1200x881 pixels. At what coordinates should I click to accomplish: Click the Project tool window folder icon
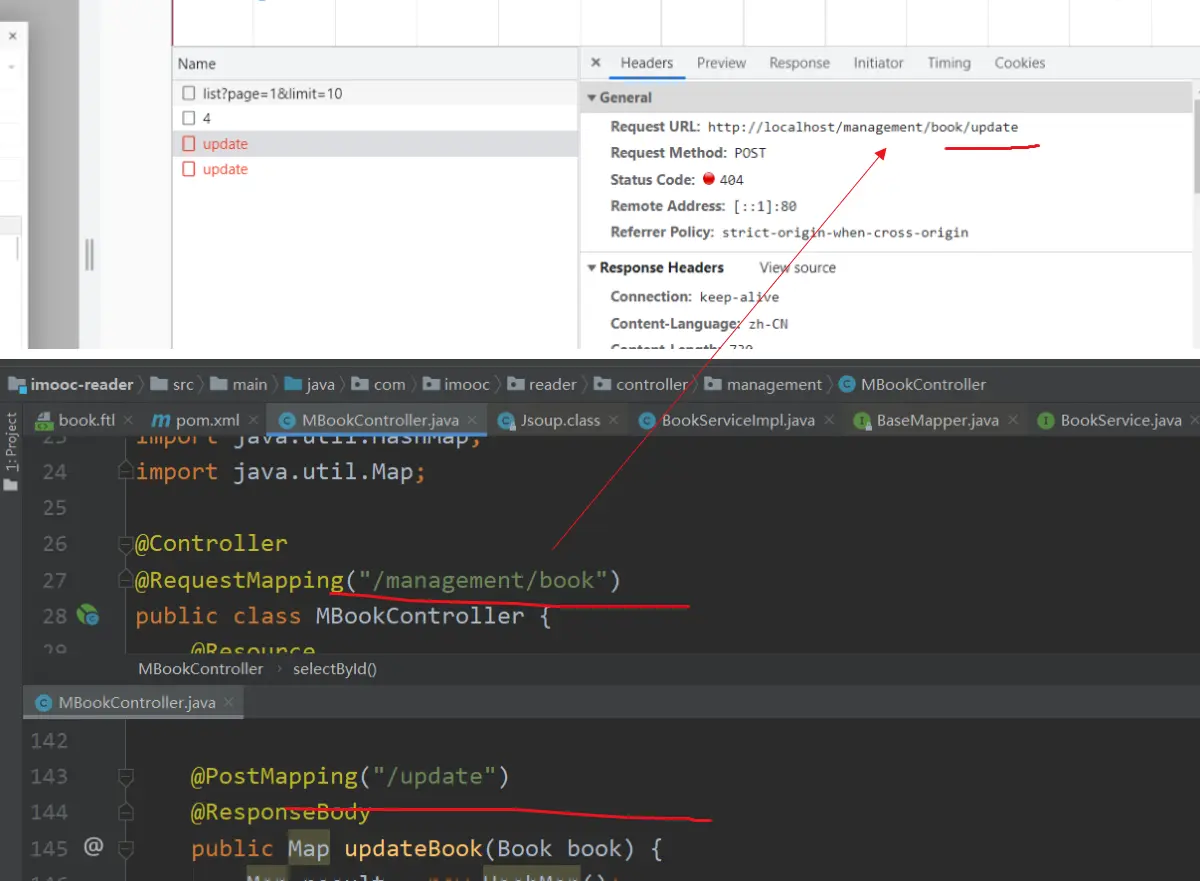coord(11,484)
